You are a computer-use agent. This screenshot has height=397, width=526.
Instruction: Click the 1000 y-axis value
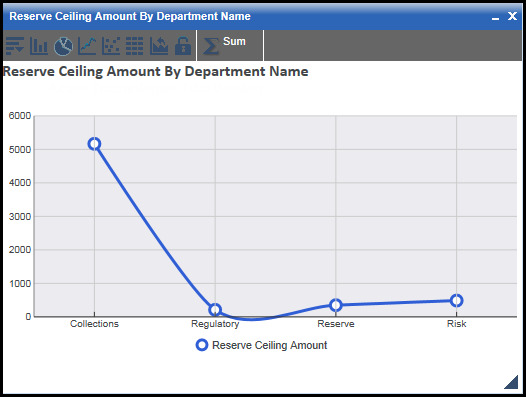click(x=20, y=284)
